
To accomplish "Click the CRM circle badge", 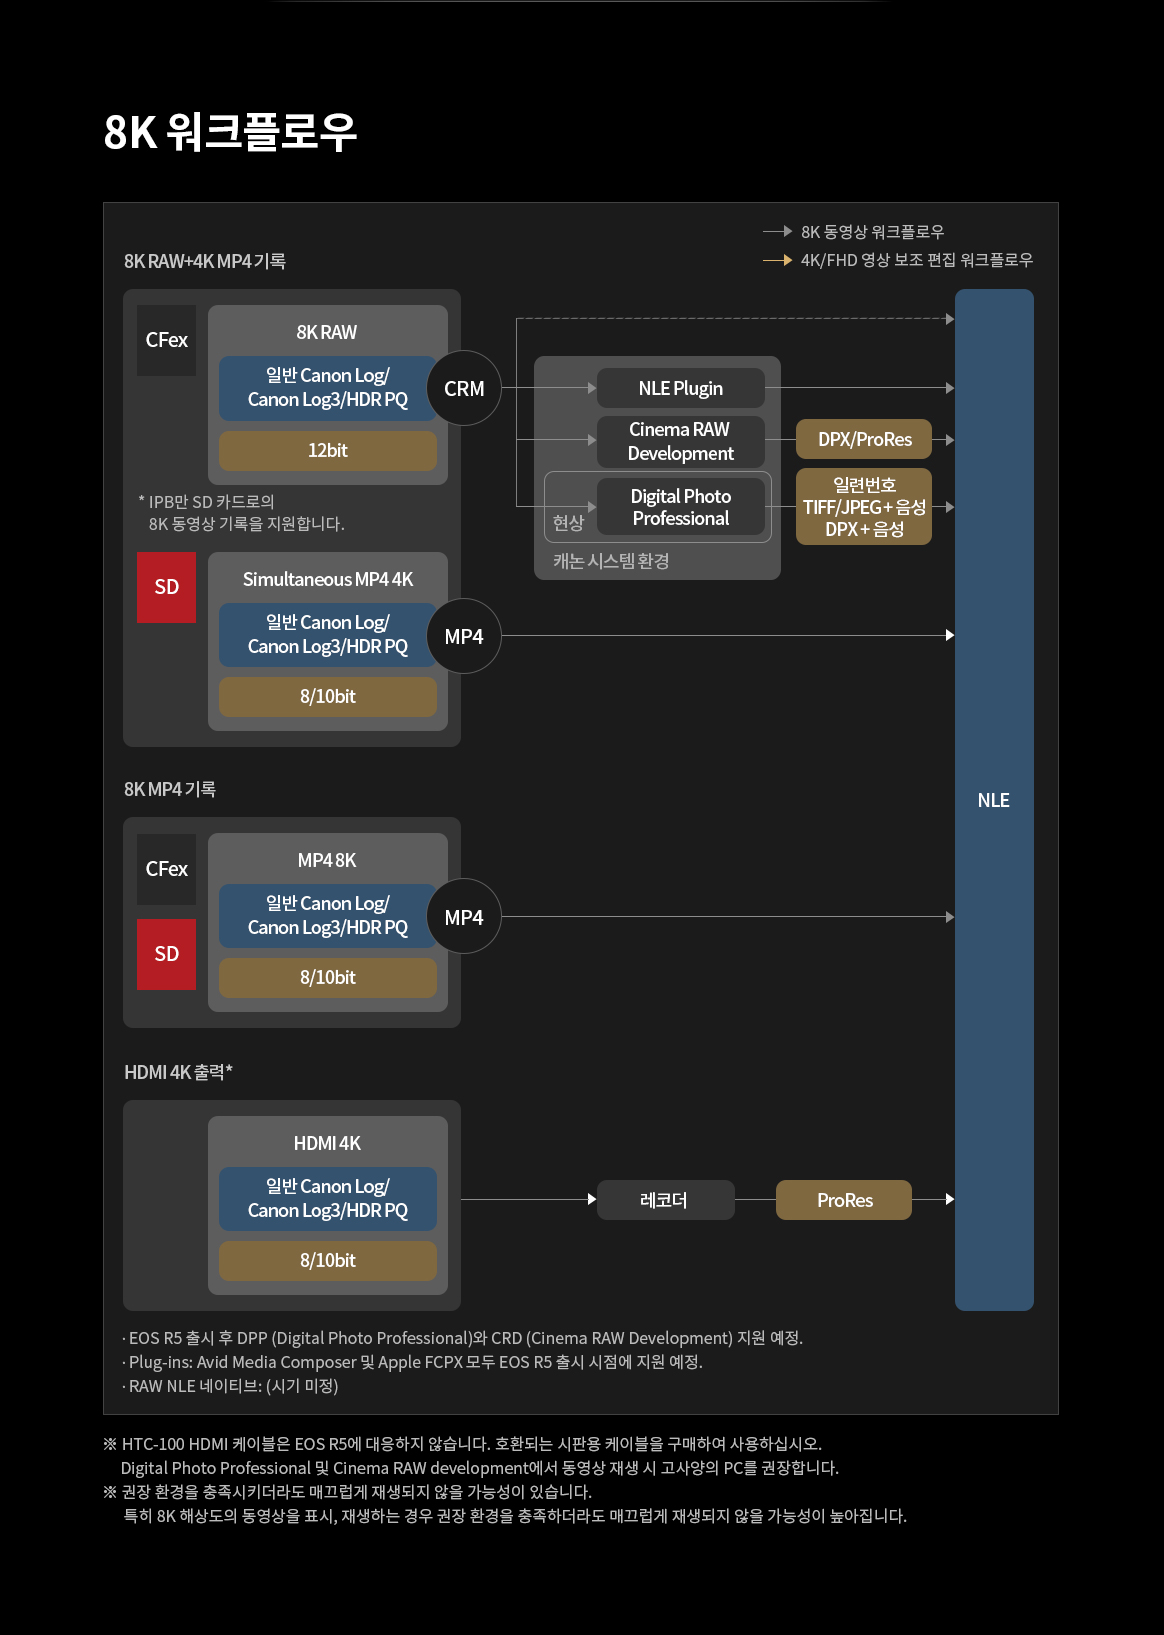I will click(464, 388).
